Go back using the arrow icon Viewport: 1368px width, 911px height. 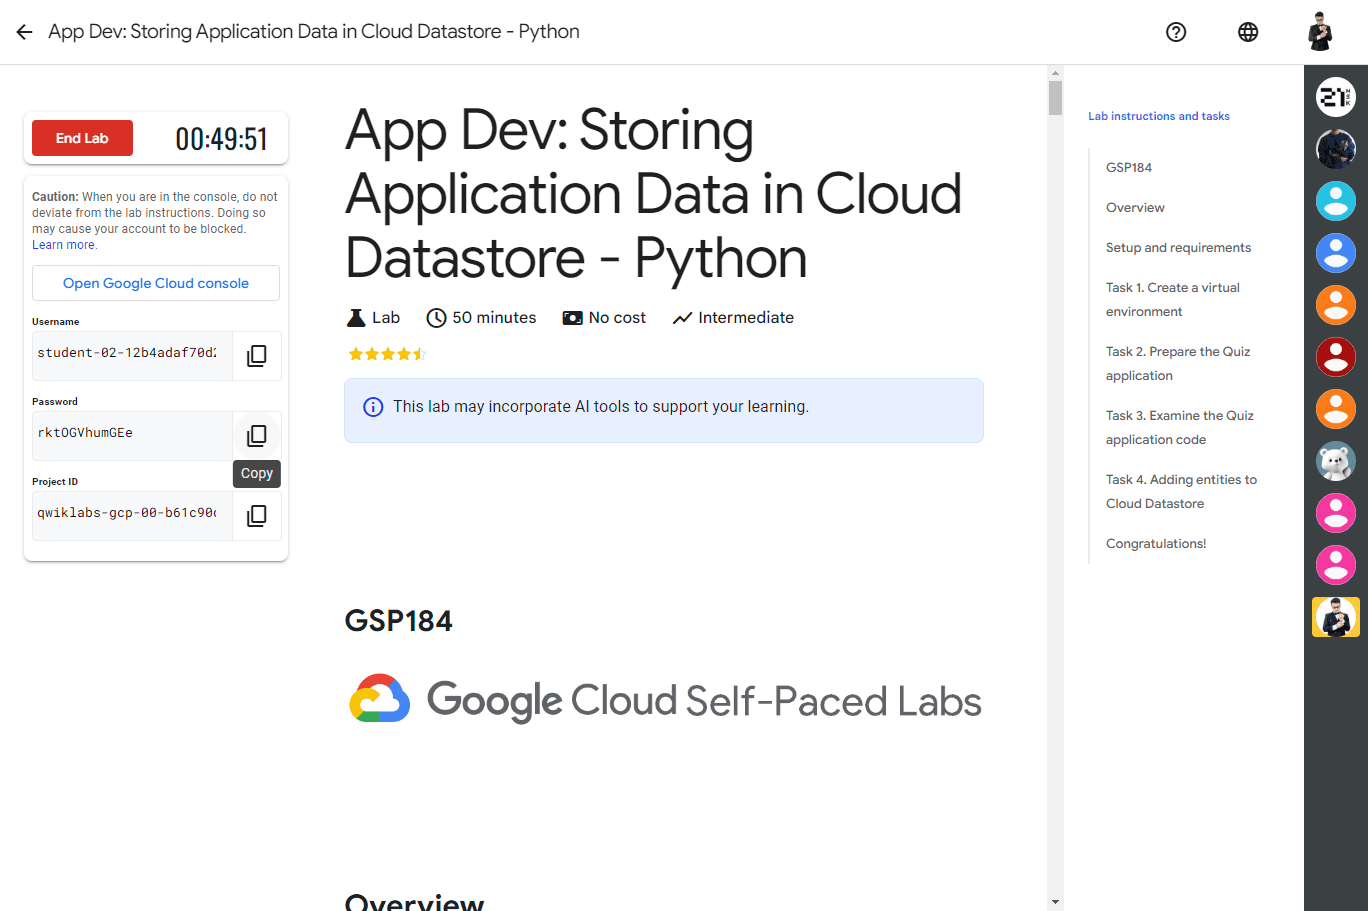25,32
